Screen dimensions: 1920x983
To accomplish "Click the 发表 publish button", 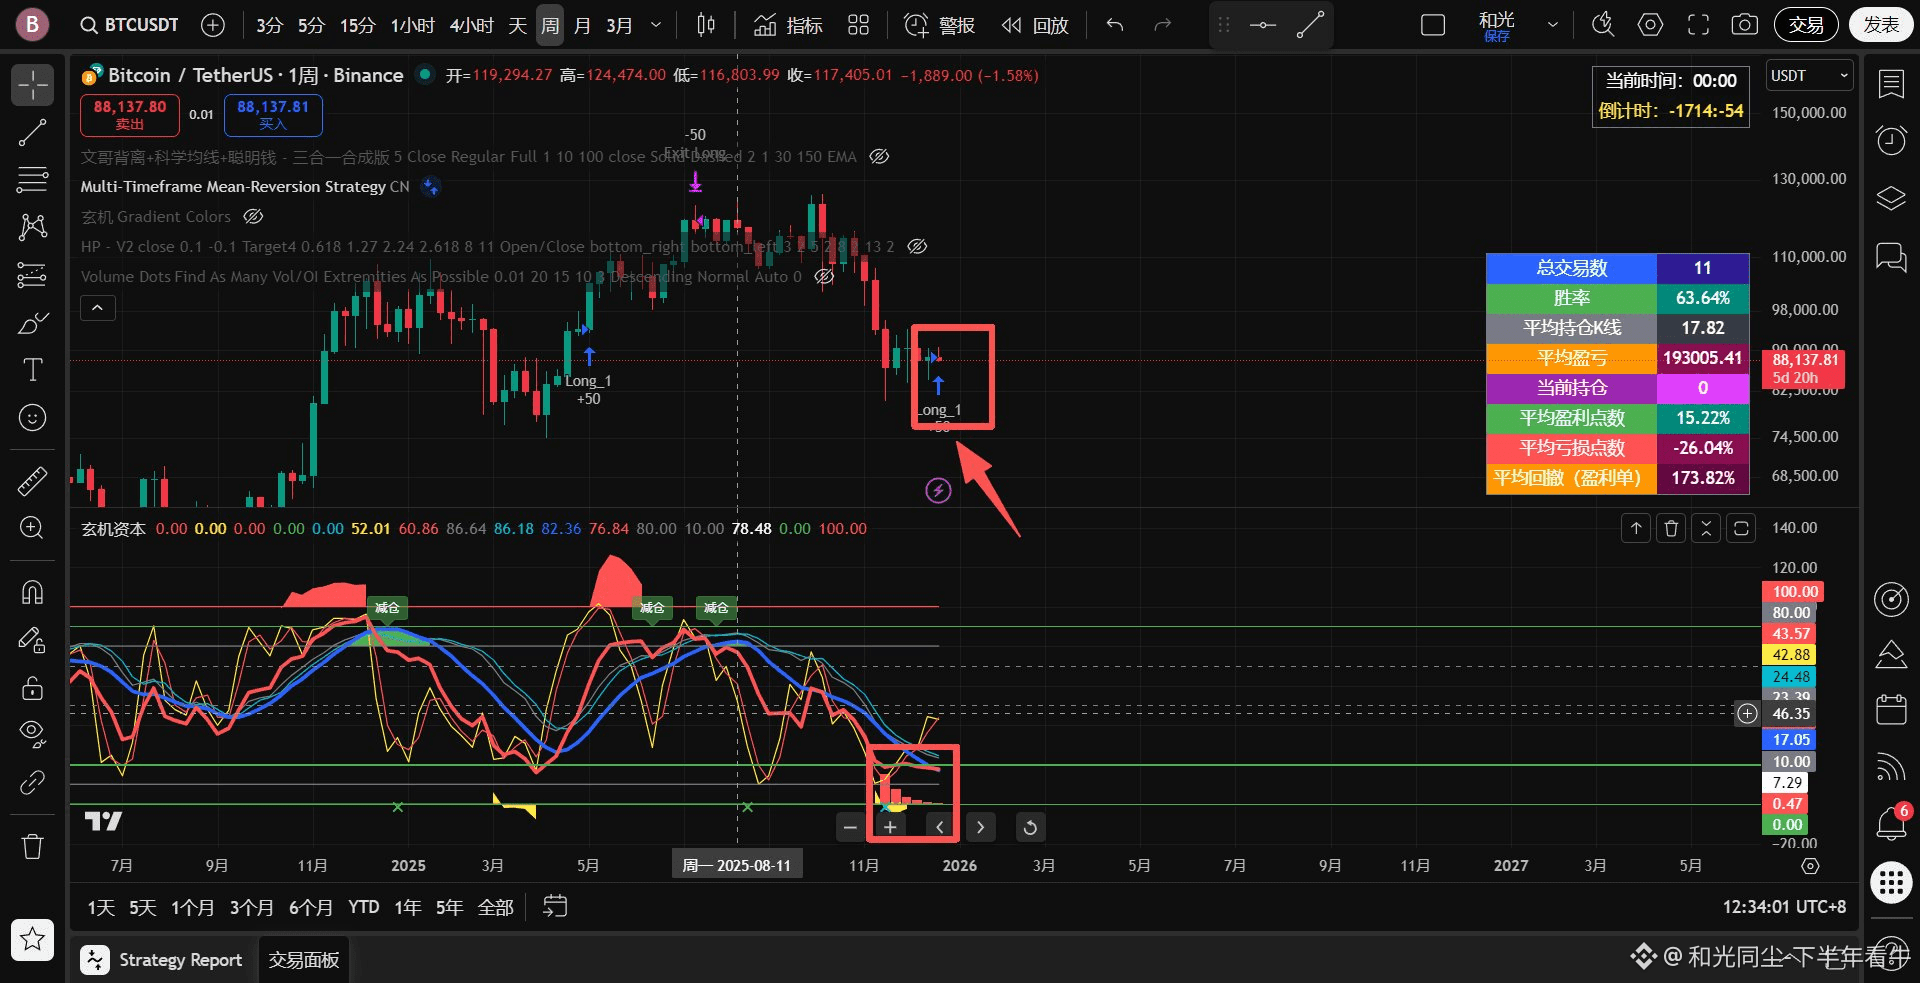I will click(x=1881, y=25).
